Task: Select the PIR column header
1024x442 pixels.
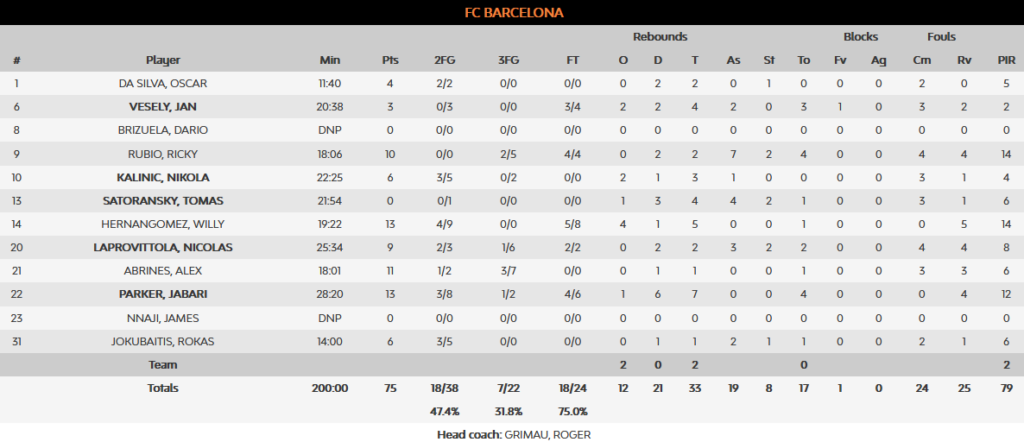Action: (x=1007, y=59)
